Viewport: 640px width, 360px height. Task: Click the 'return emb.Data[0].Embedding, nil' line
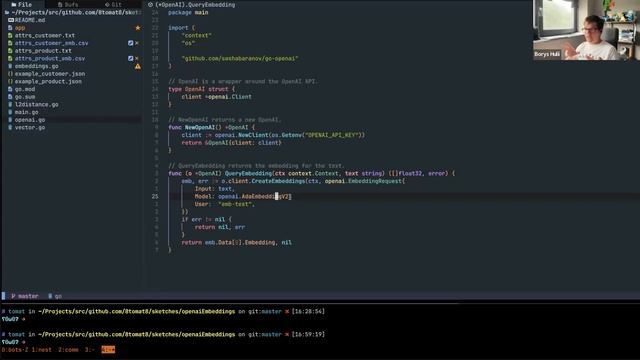(x=237, y=242)
